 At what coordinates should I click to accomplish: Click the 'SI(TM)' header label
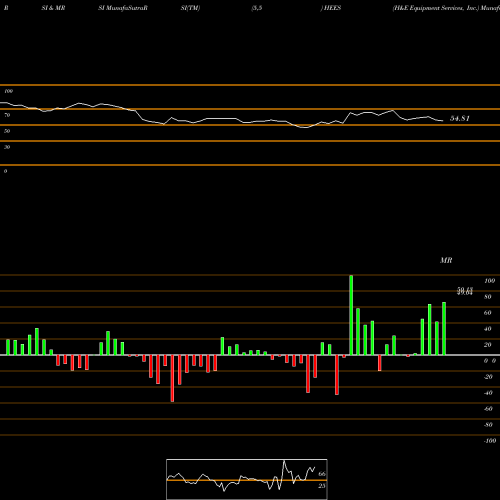tap(190, 8)
